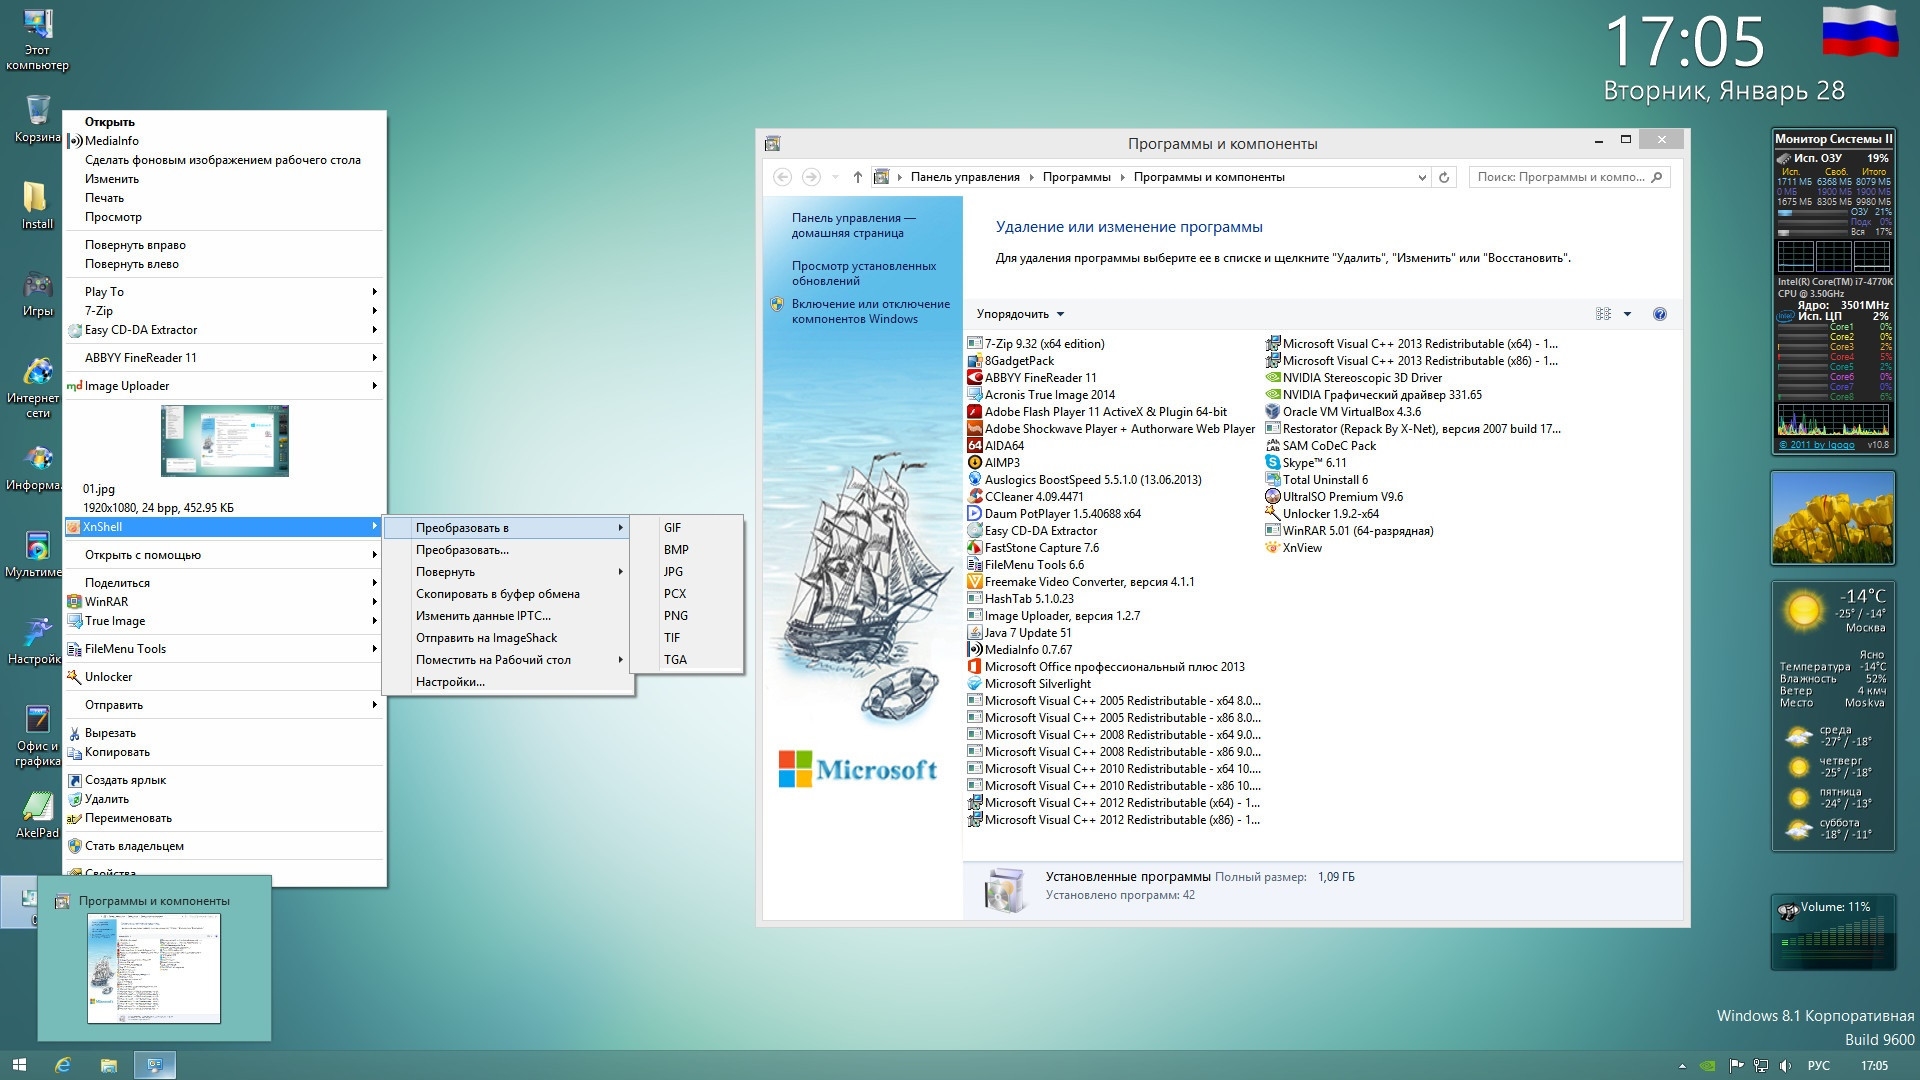The width and height of the screenshot is (1920, 1080).
Task: Click the view options icon in toolbar
Action: [x=1604, y=314]
